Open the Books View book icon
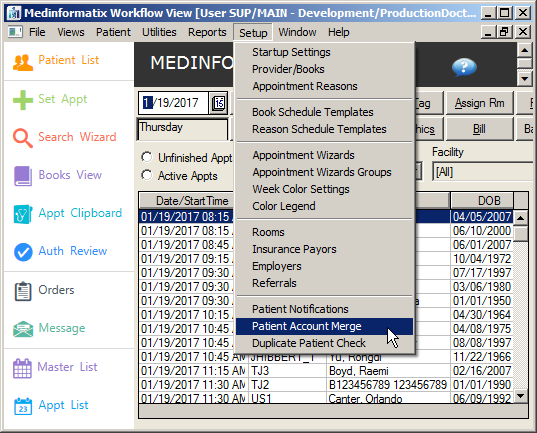The image size is (537, 433). pos(23,176)
